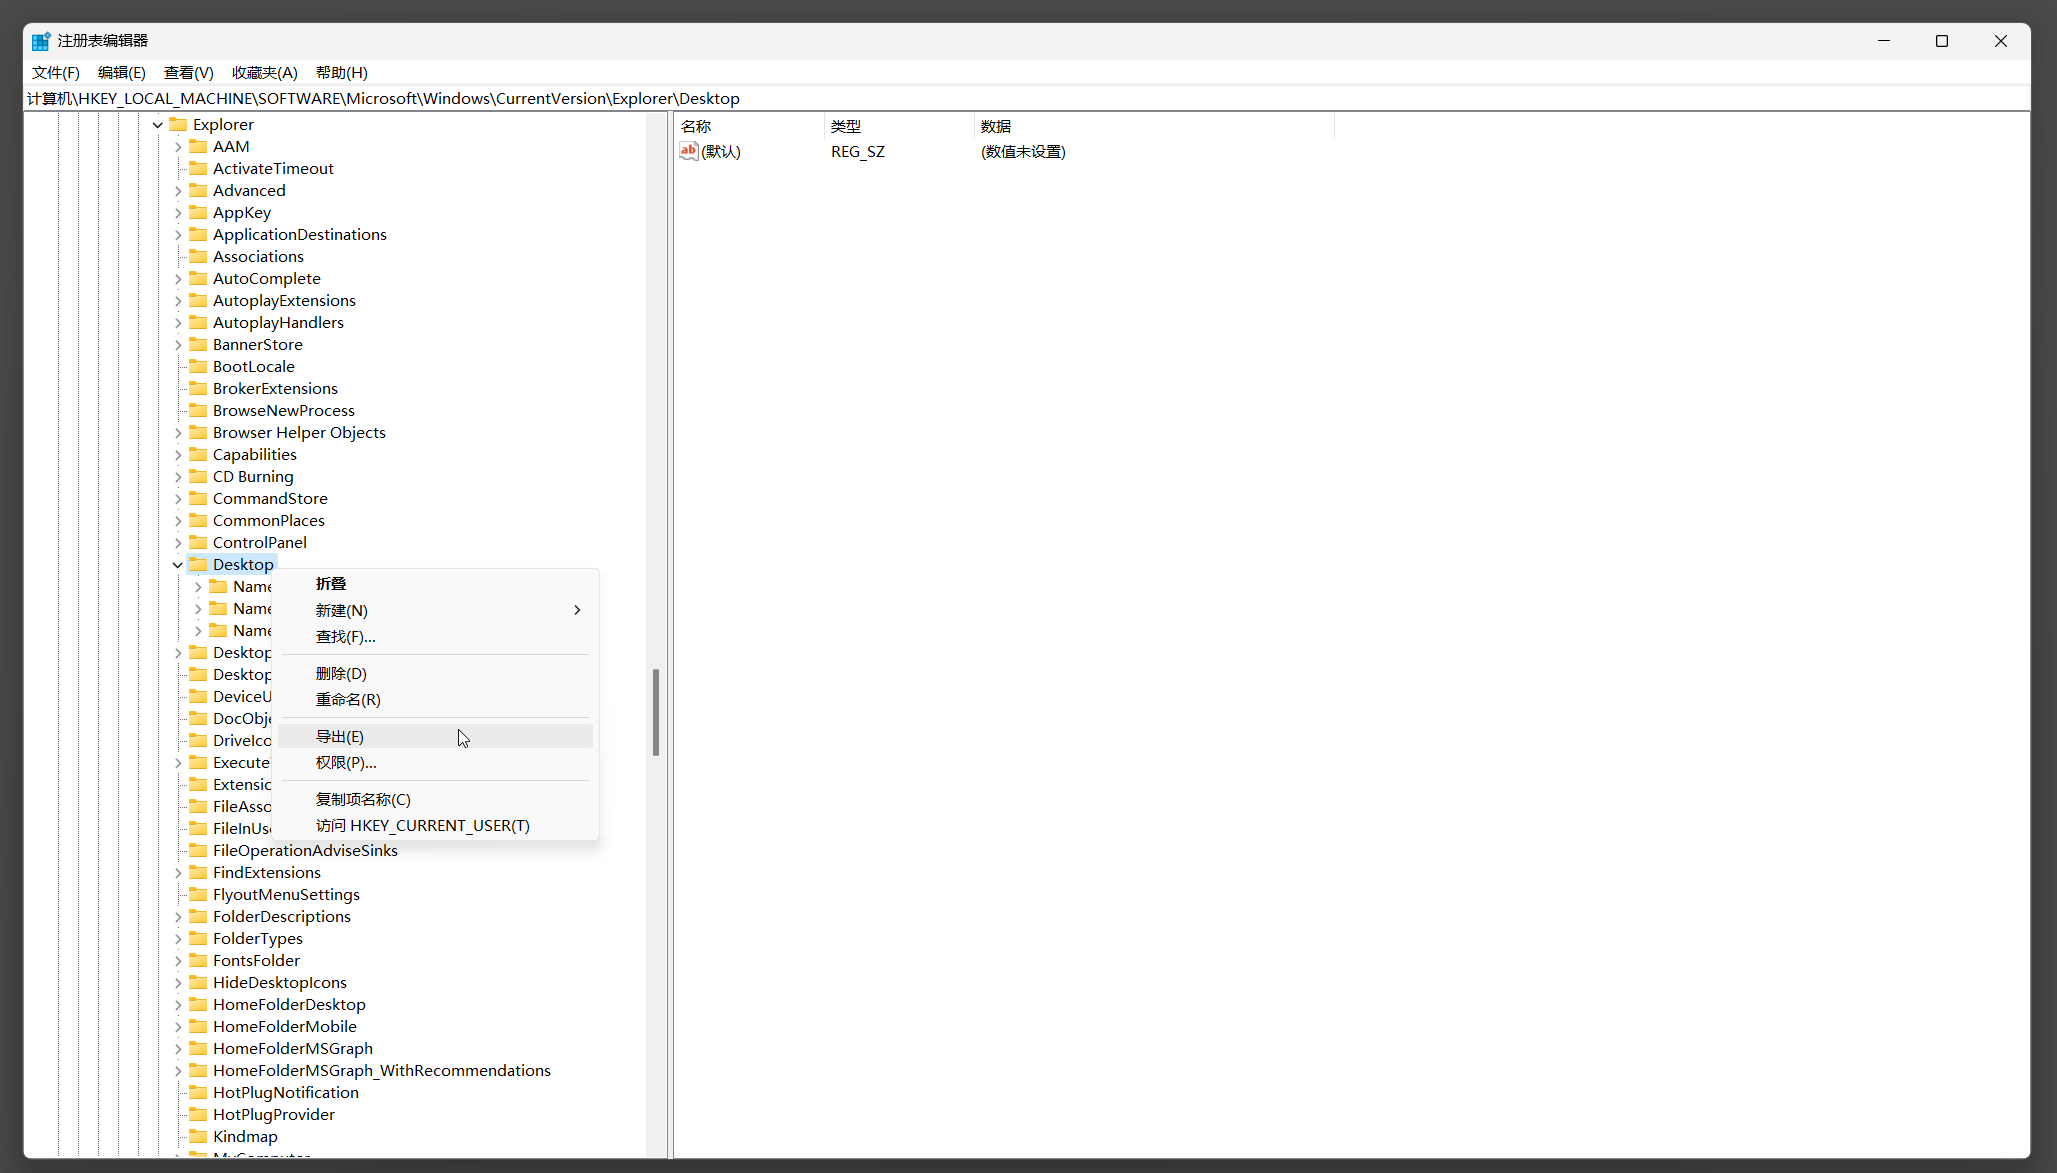Click the BootLocale folder icon
This screenshot has height=1173, width=2057.
(198, 367)
